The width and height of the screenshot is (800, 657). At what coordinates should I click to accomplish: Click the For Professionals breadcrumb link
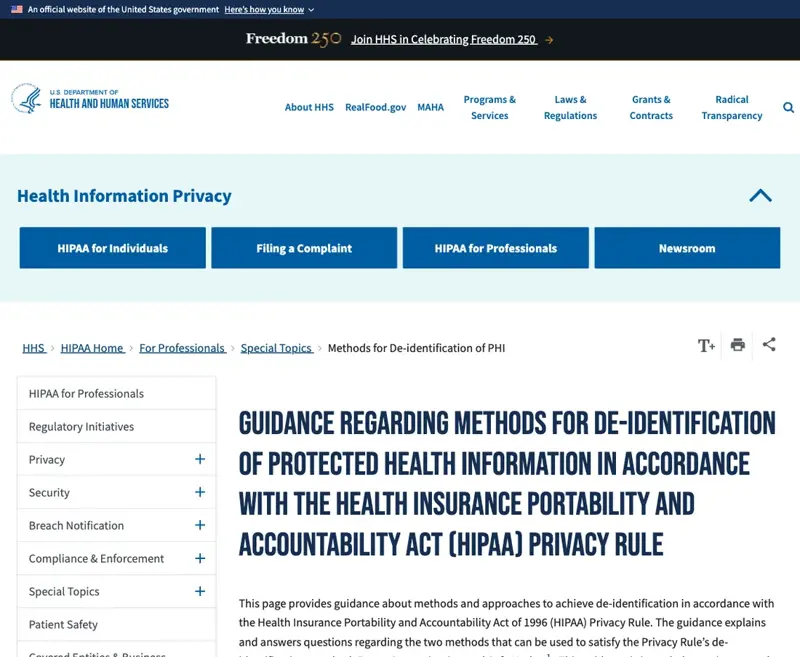point(183,348)
